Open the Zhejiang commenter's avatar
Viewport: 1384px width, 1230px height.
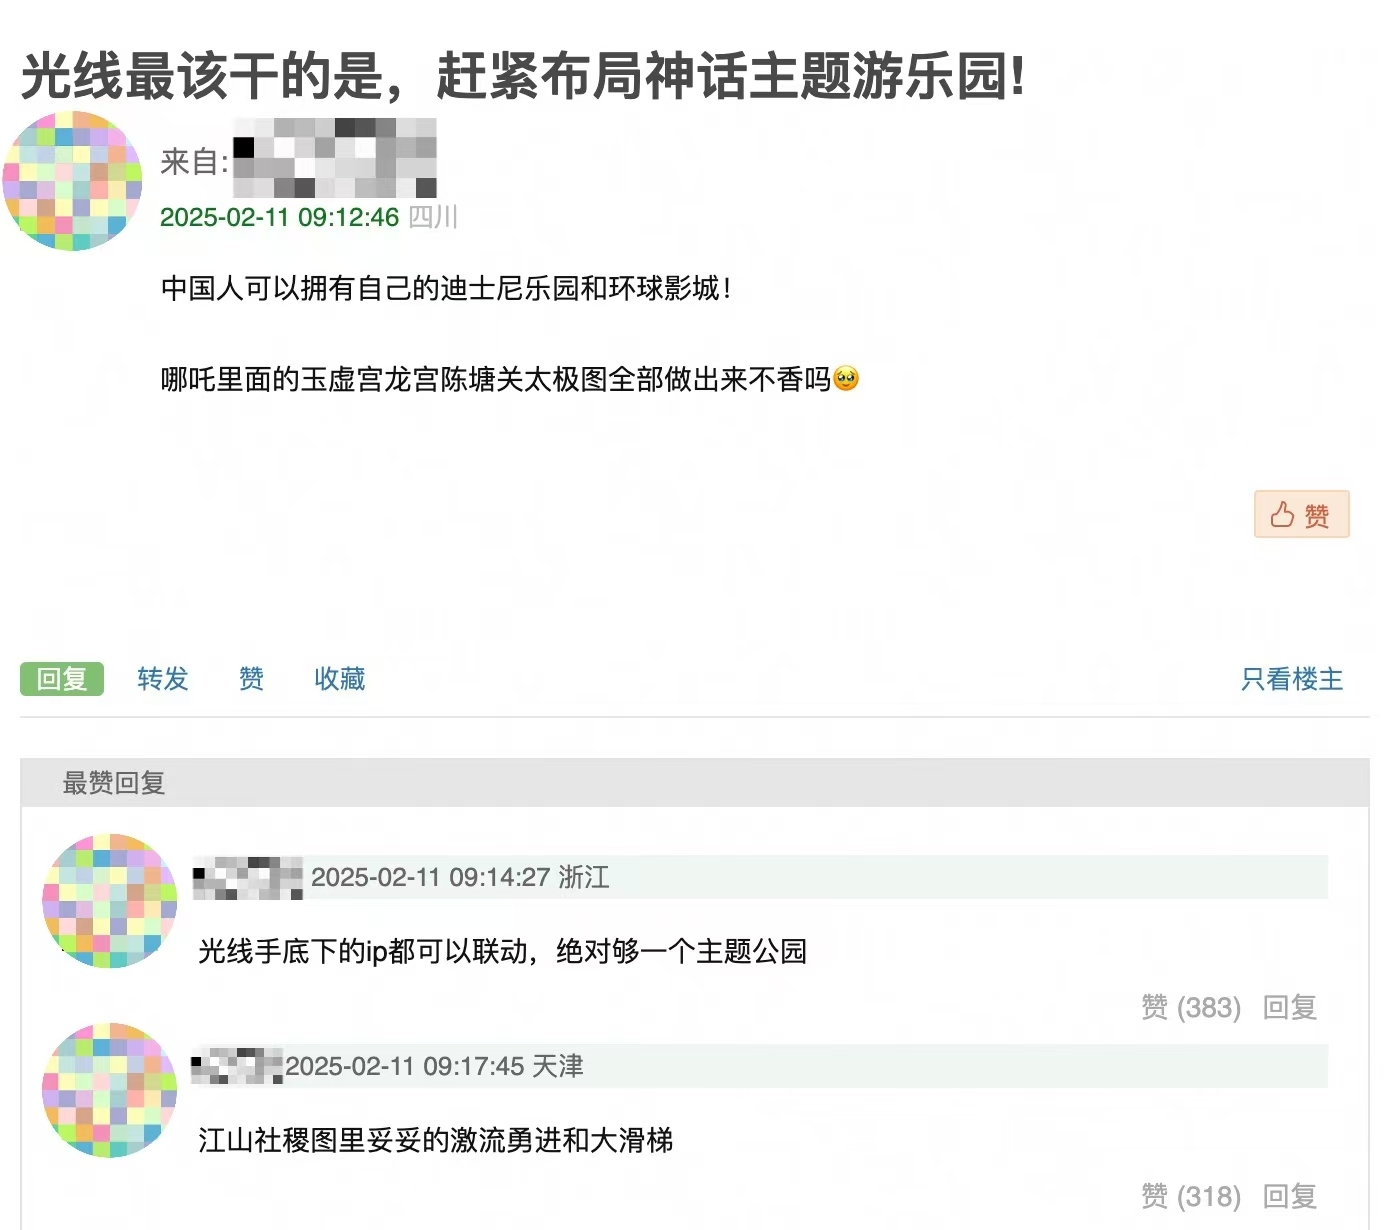(x=109, y=901)
